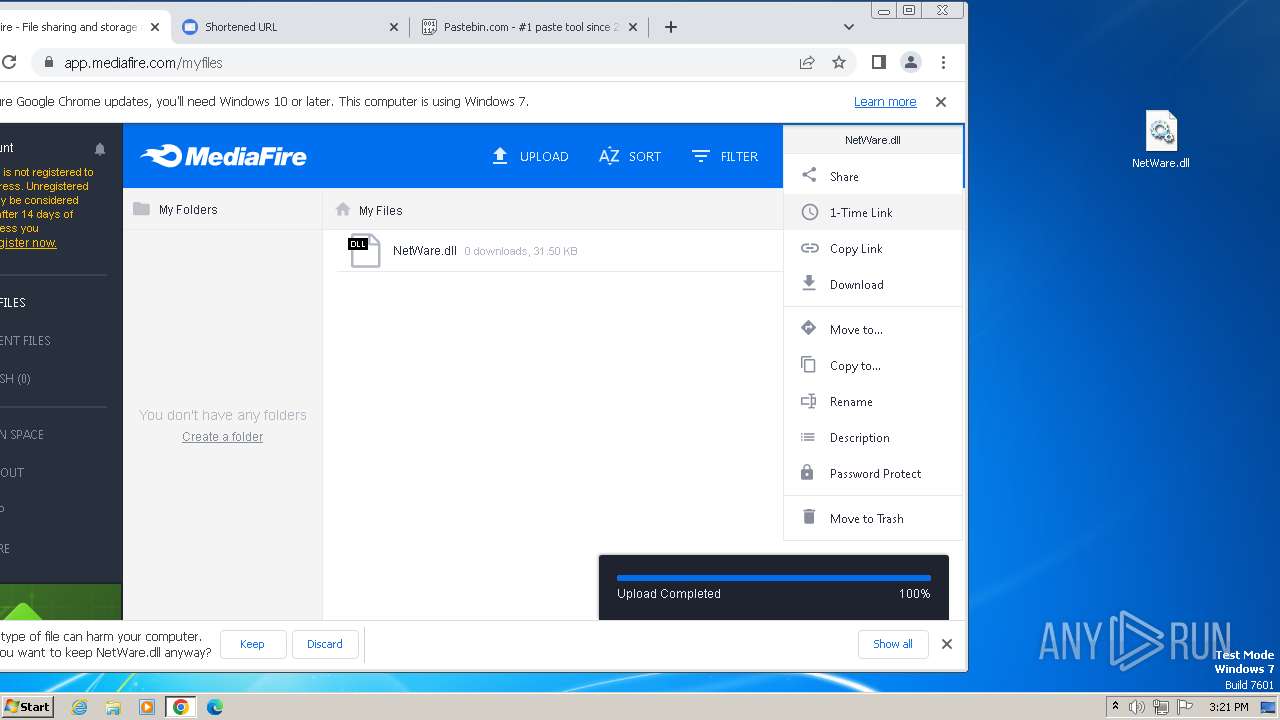1280x720 pixels.
Task: Open the Chrome profile avatar
Action: 911,62
